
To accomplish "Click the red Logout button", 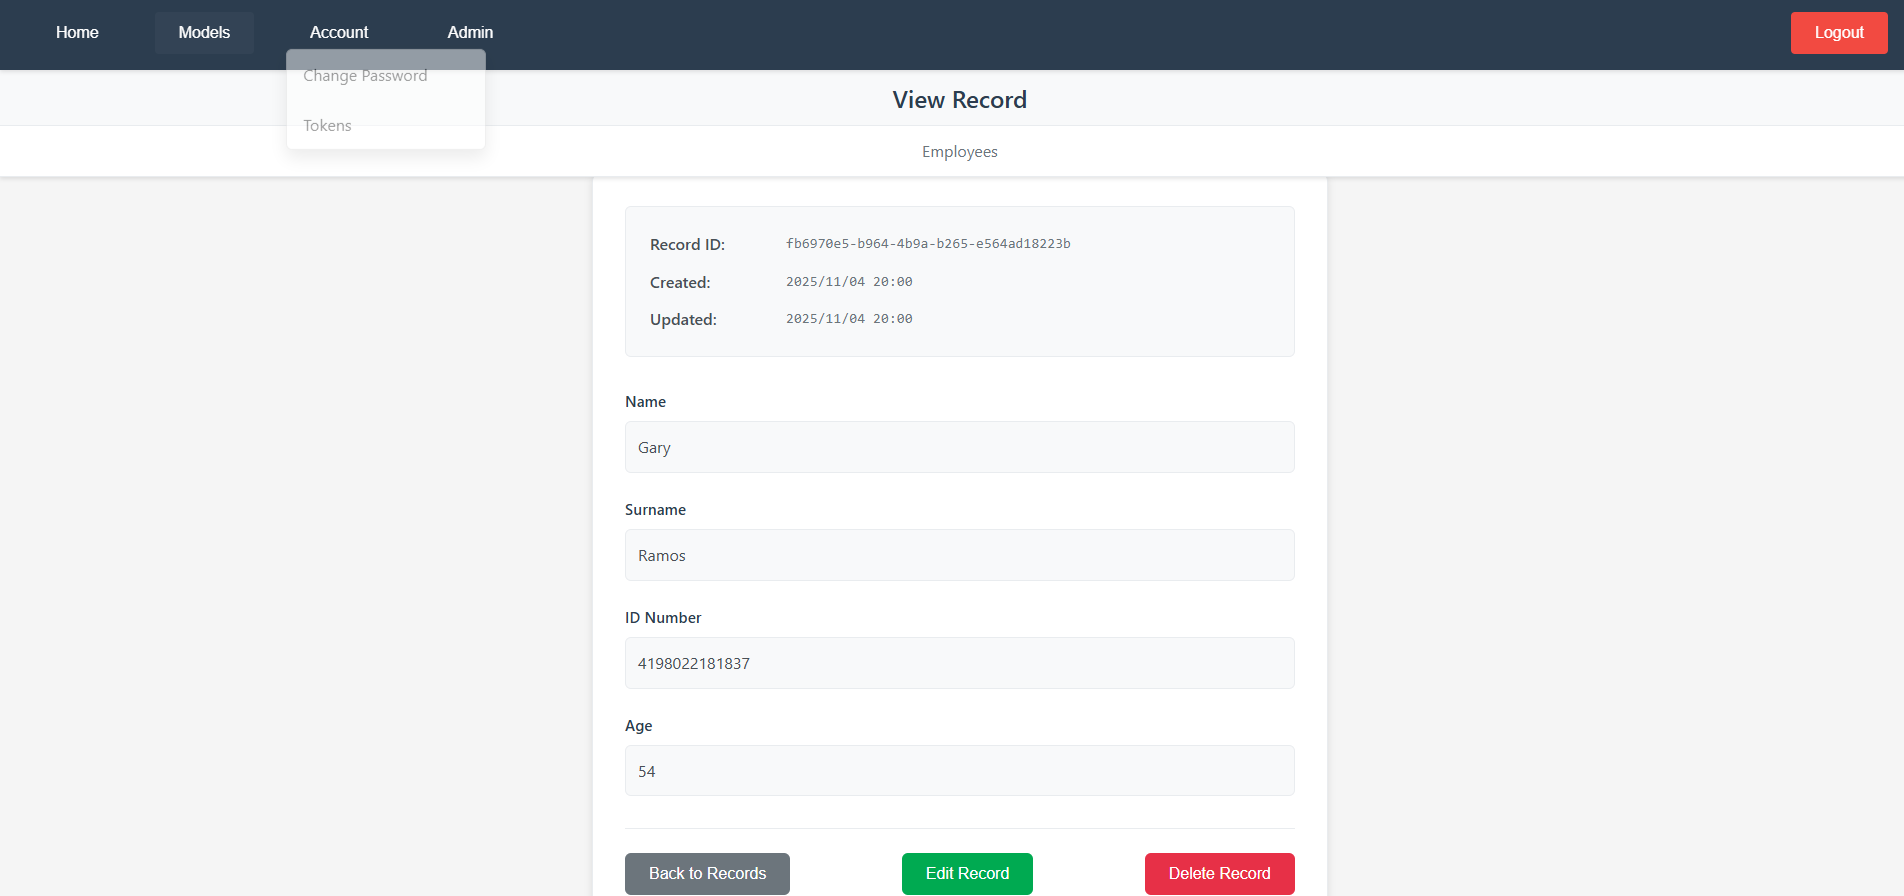I will (1838, 33).
